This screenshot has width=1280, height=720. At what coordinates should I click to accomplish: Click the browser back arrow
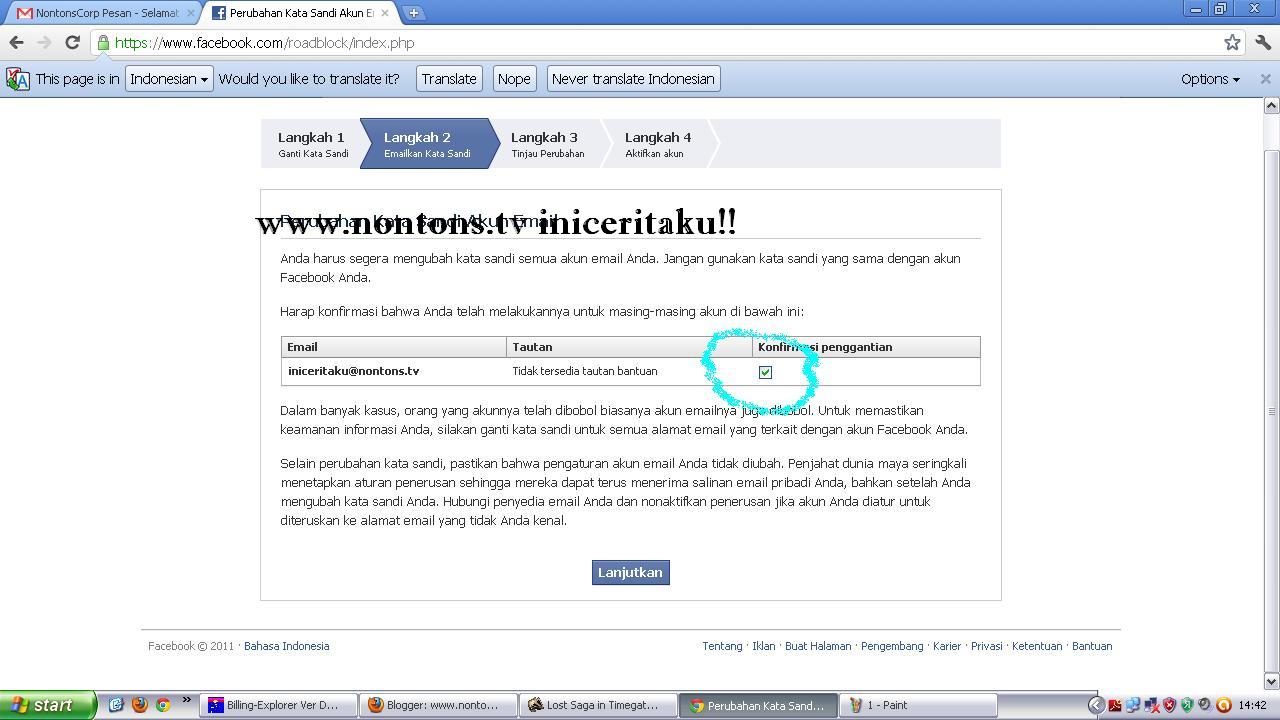pyautogui.click(x=16, y=43)
